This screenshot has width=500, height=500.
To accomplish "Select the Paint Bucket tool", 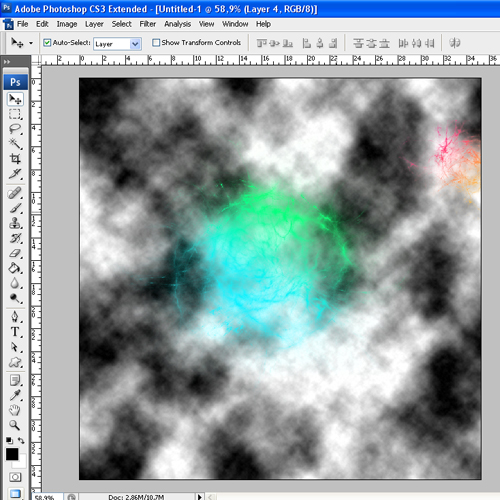I will click(15, 268).
